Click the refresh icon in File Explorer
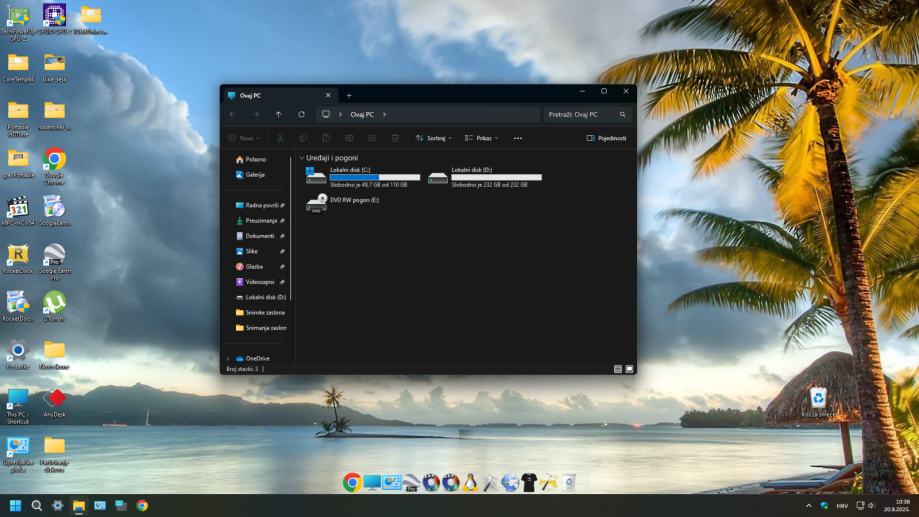Viewport: 919px width, 517px height. click(x=301, y=114)
